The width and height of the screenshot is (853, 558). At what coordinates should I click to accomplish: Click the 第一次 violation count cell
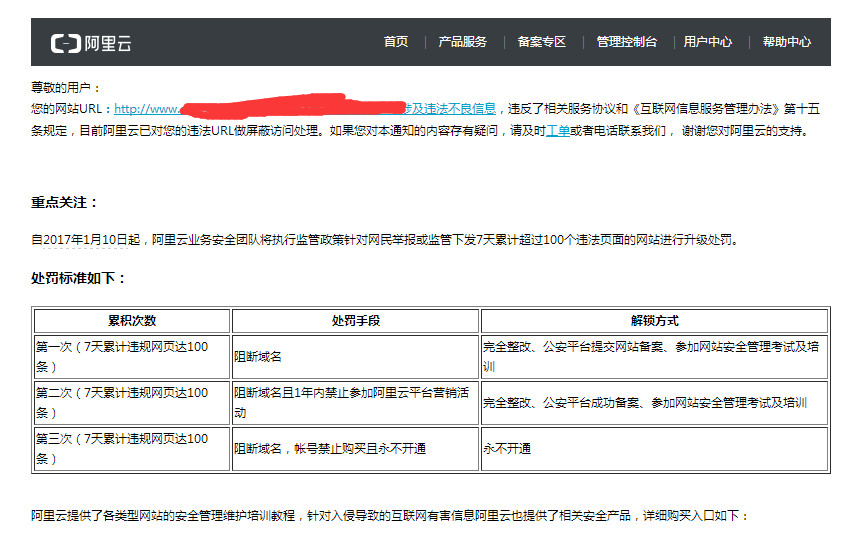click(132, 357)
